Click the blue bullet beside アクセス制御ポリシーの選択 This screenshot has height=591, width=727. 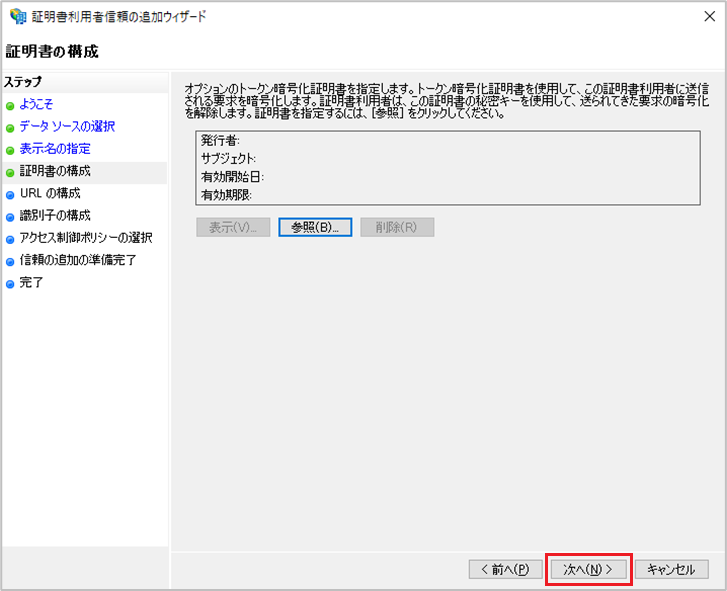coord(10,240)
